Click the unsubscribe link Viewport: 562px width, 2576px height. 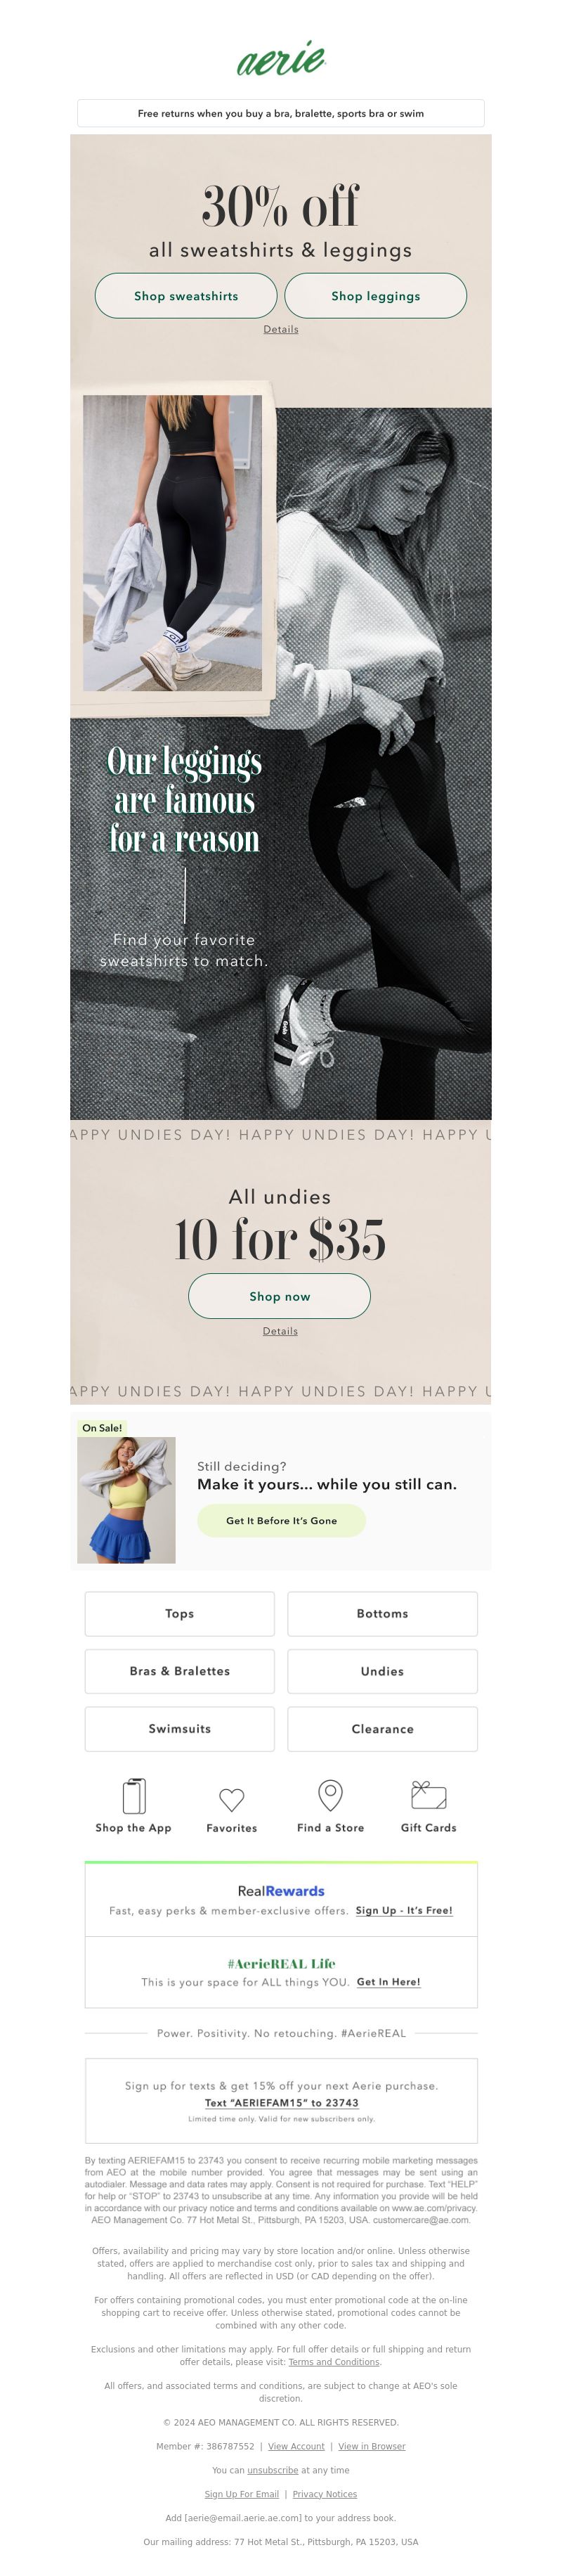[273, 2470]
